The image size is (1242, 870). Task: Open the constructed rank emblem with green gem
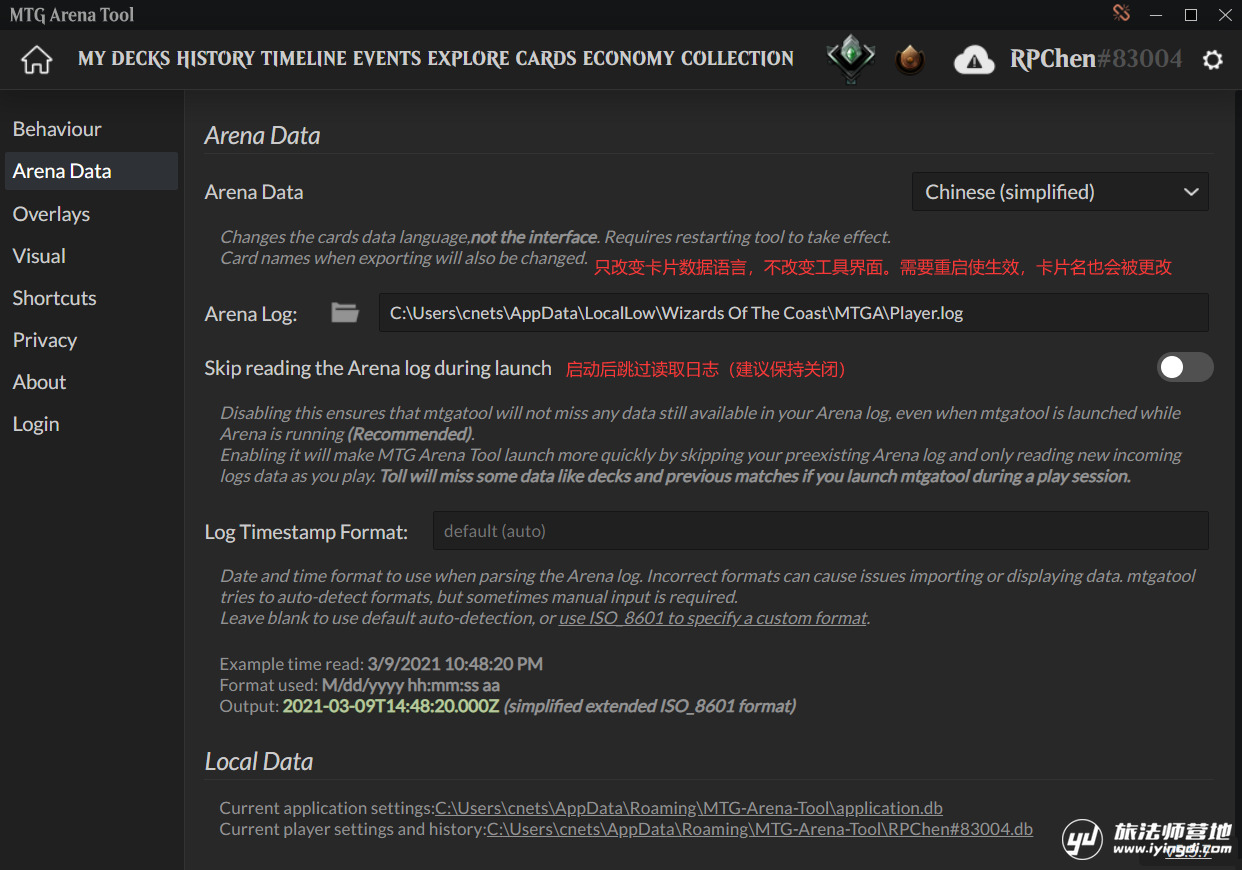(851, 59)
